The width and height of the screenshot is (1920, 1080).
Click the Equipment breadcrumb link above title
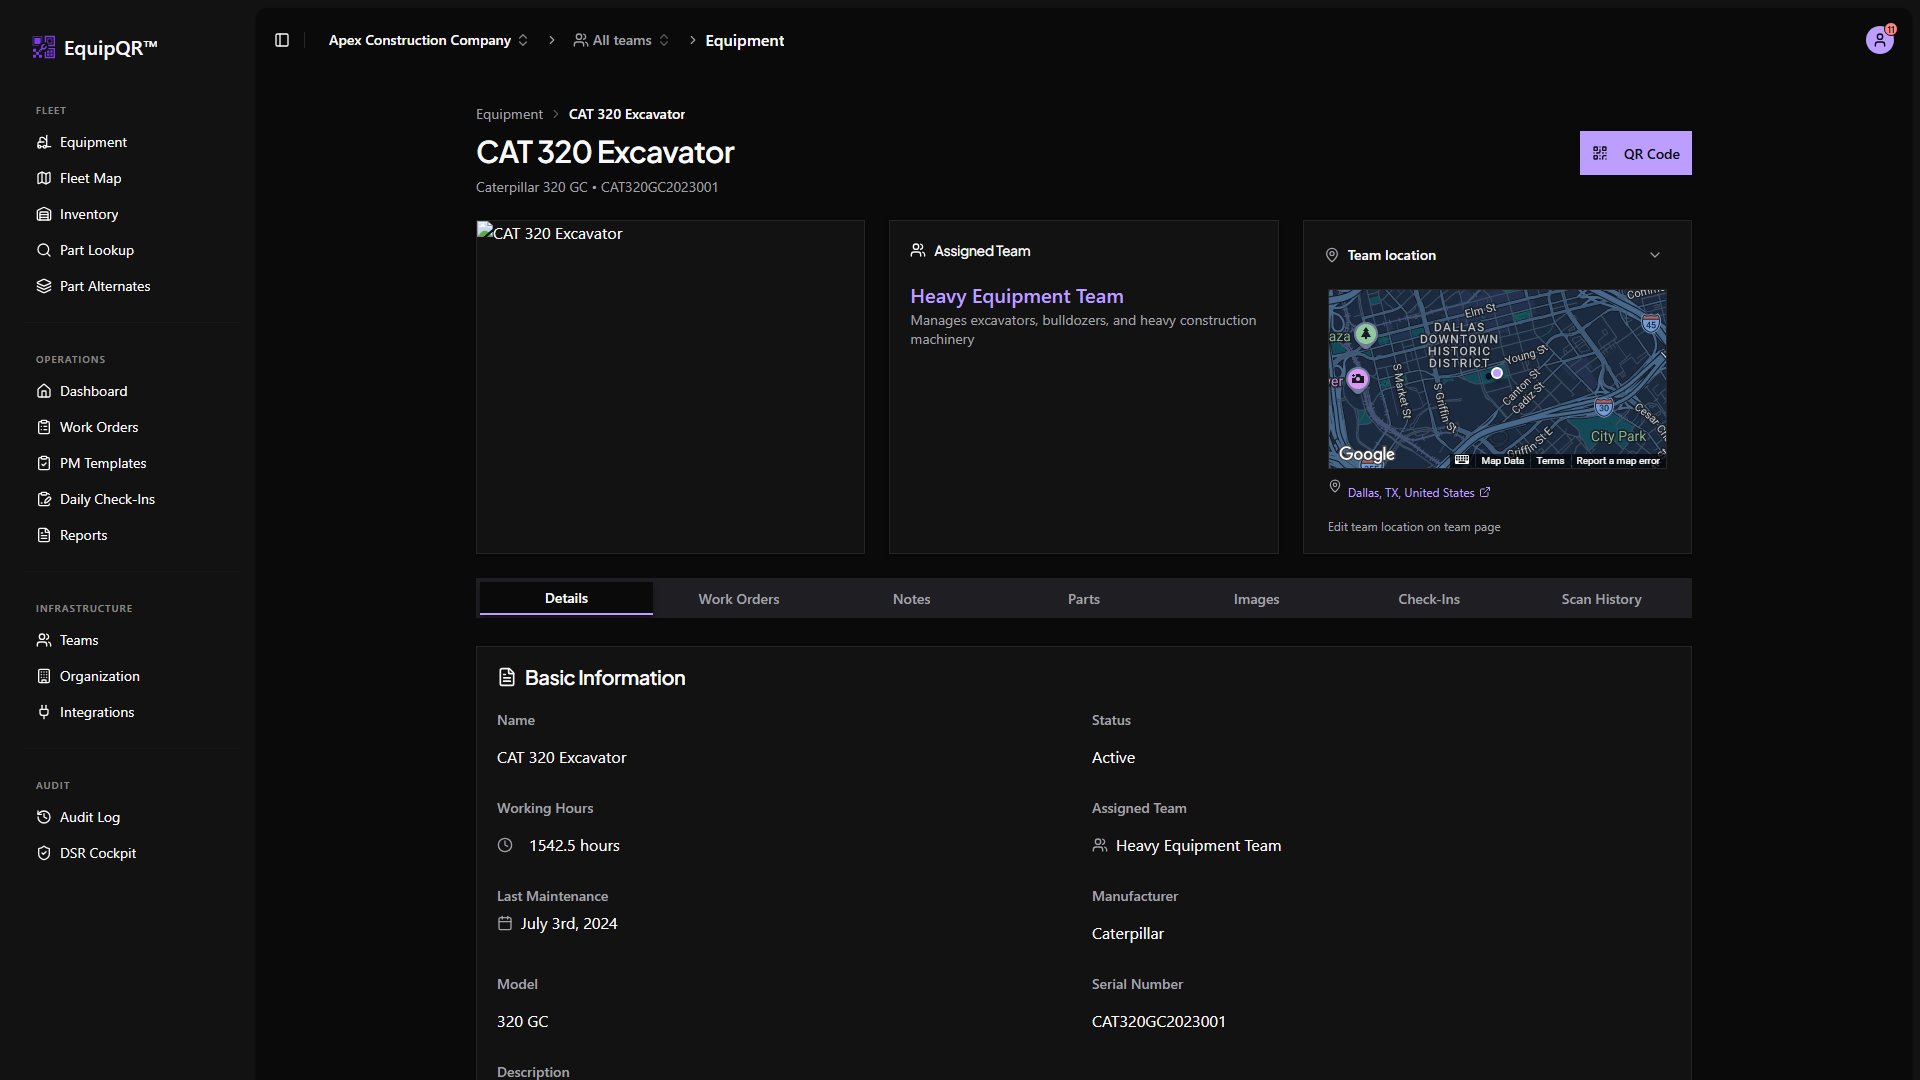[509, 114]
